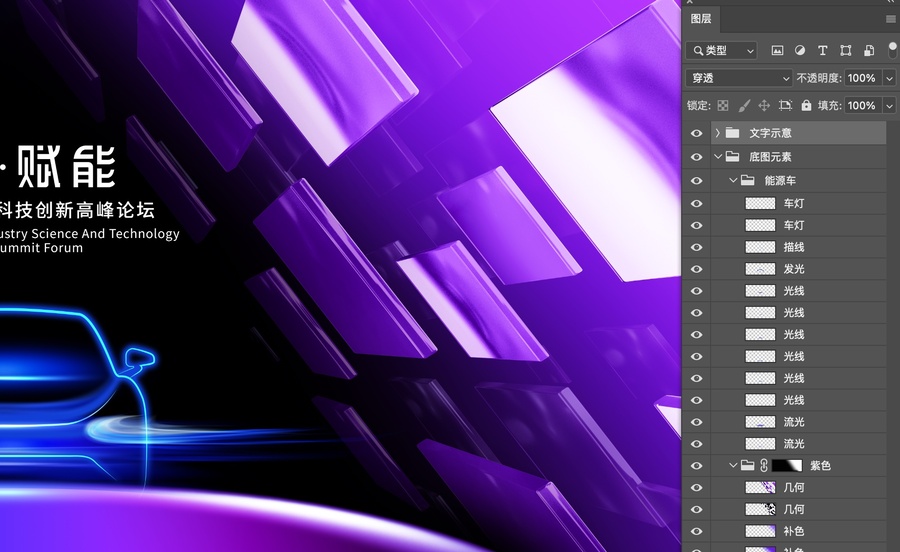Viewport: 900px width, 552px height.
Task: Lock all attributes with padlock icon
Action: click(806, 106)
